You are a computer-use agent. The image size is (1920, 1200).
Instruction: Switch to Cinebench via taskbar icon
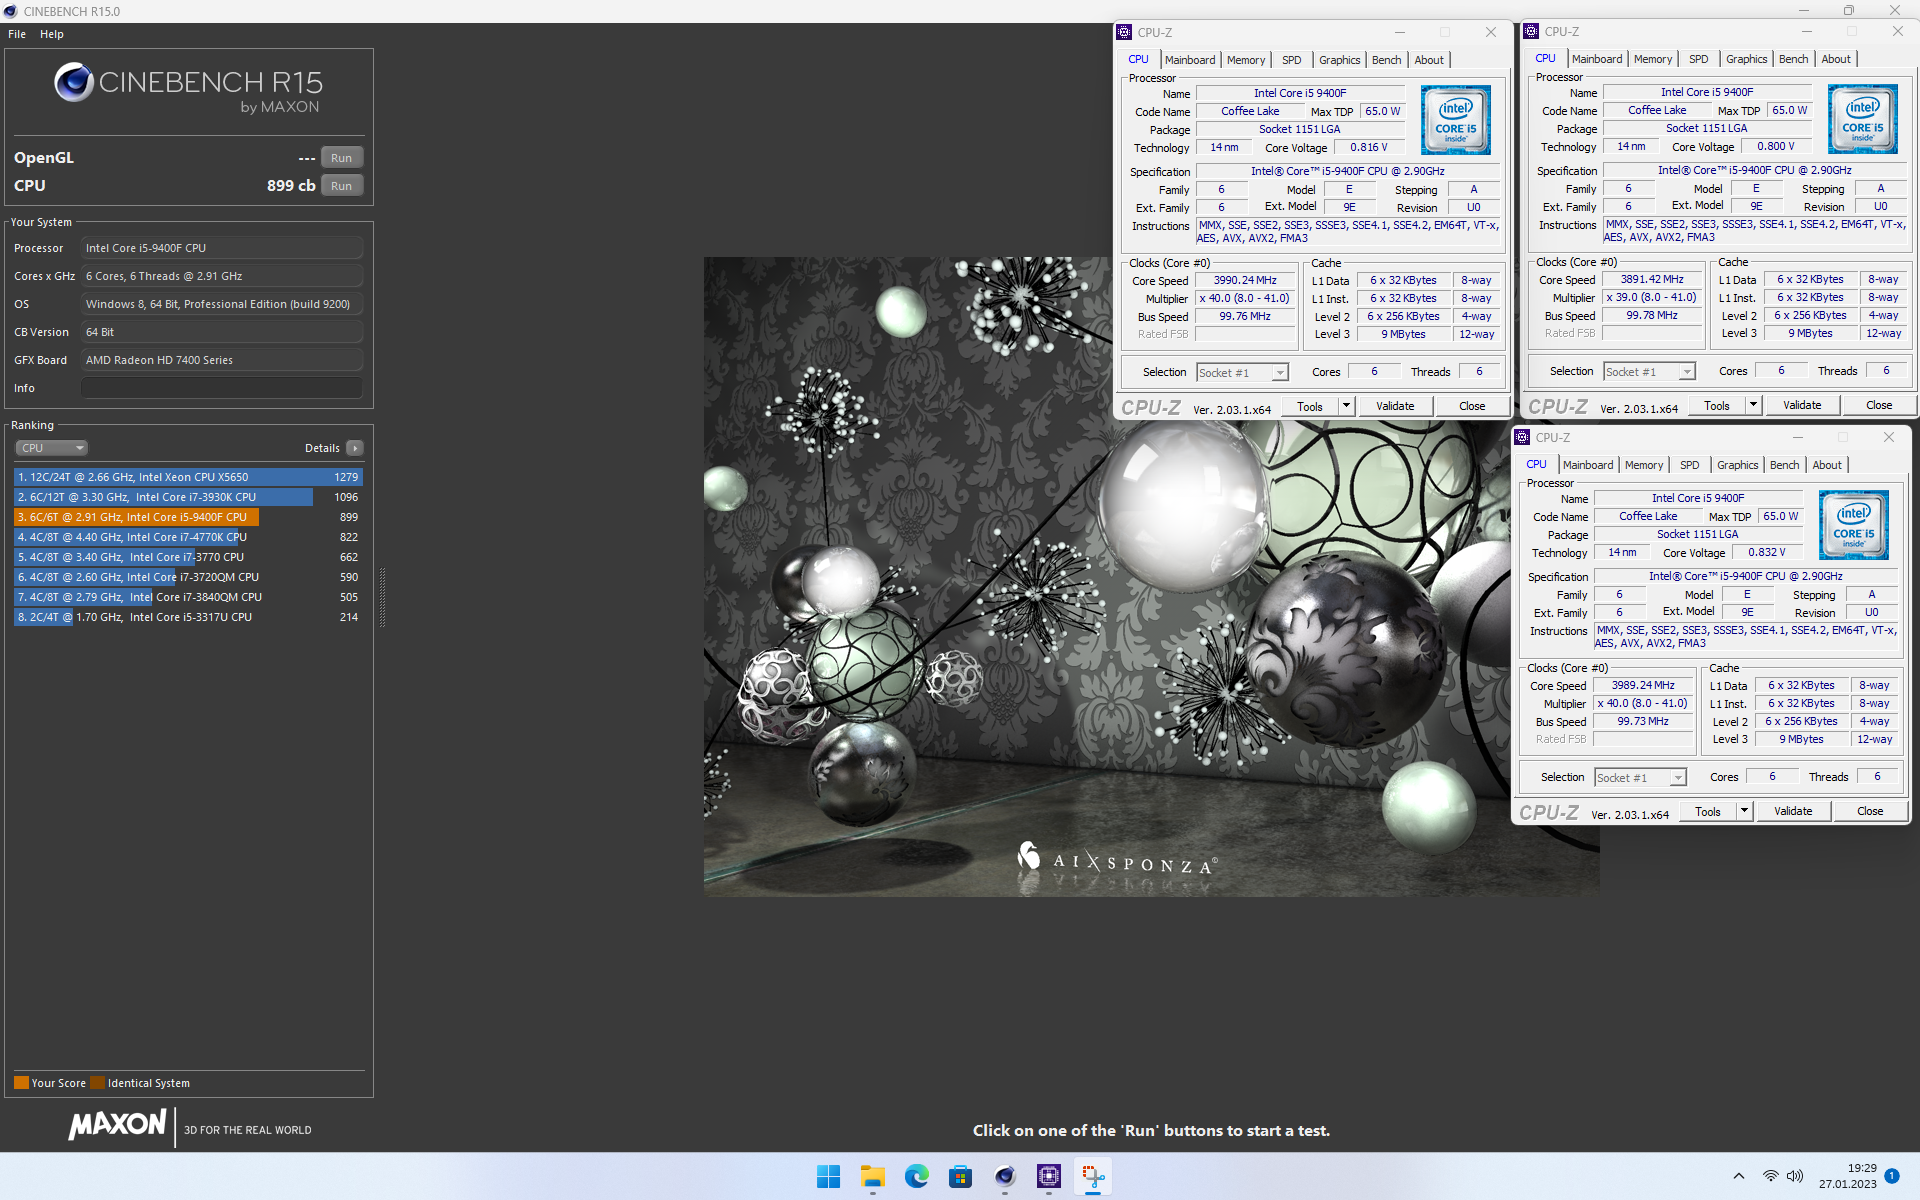pos(1005,1177)
